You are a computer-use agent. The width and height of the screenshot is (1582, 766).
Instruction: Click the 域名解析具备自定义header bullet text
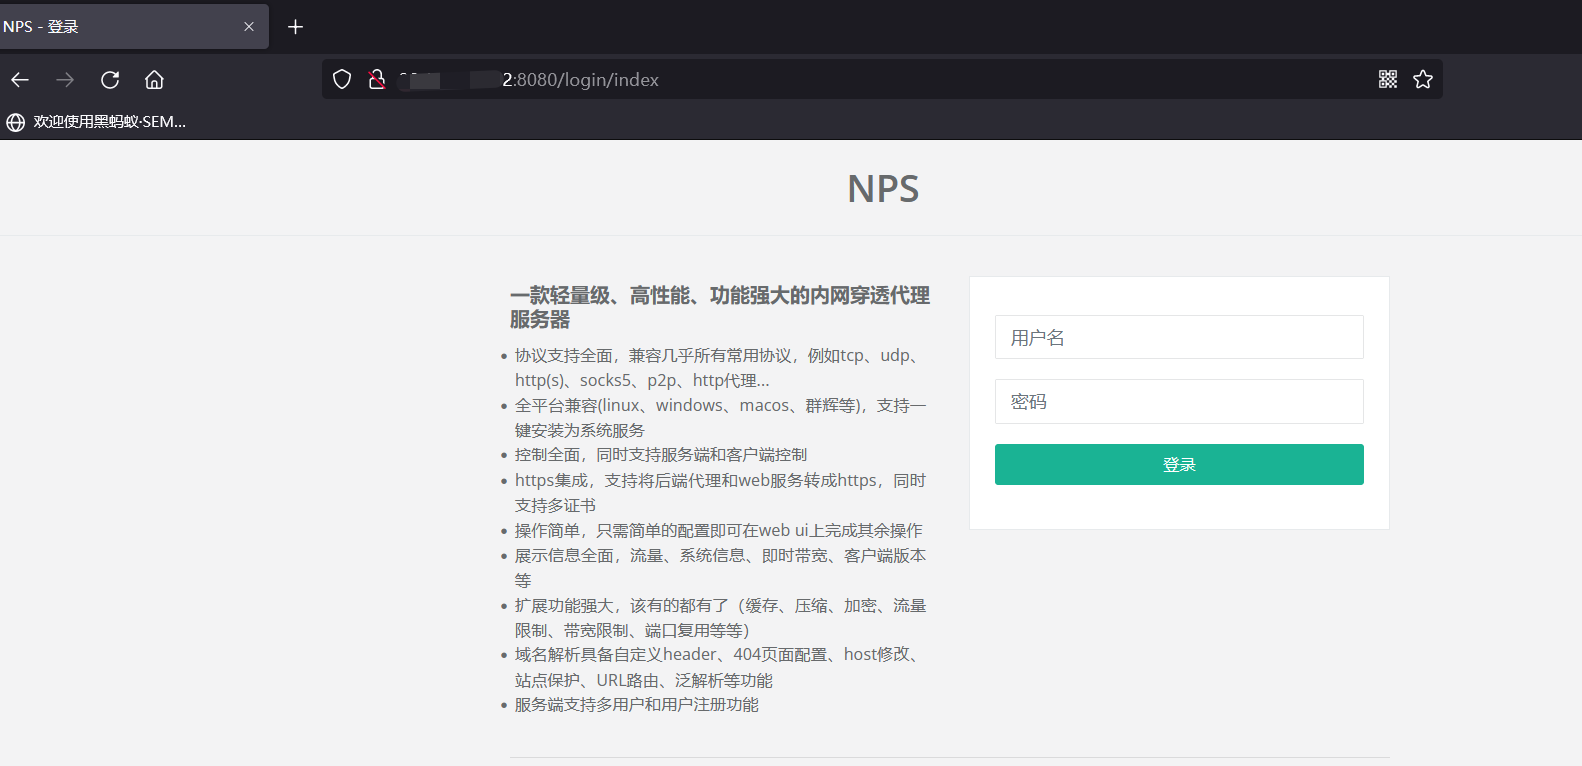click(x=720, y=667)
